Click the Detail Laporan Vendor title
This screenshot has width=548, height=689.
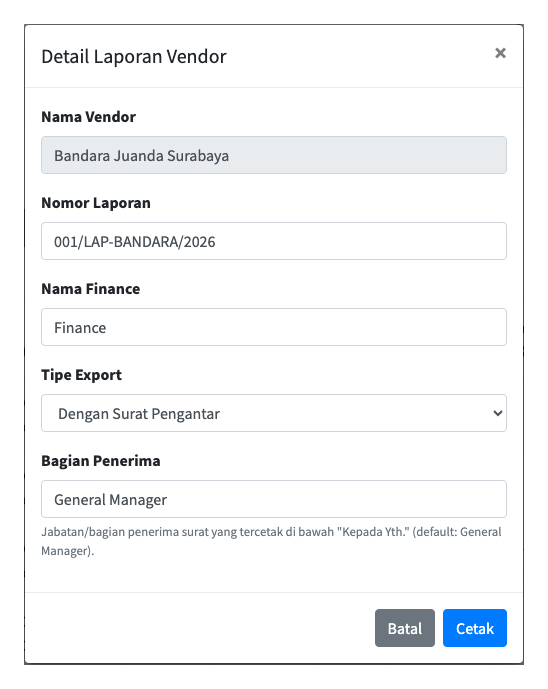(134, 57)
